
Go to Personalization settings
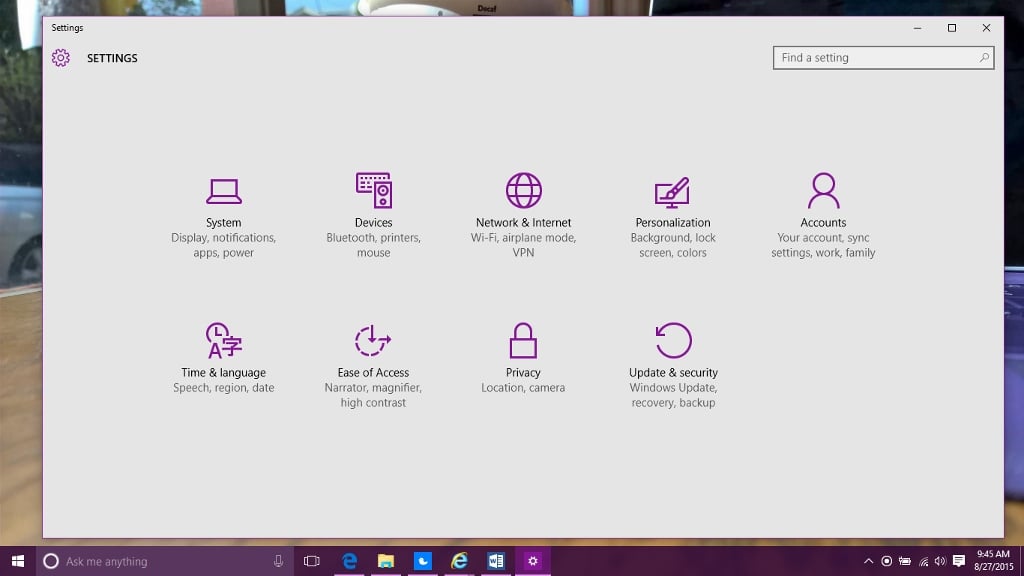[x=673, y=217]
